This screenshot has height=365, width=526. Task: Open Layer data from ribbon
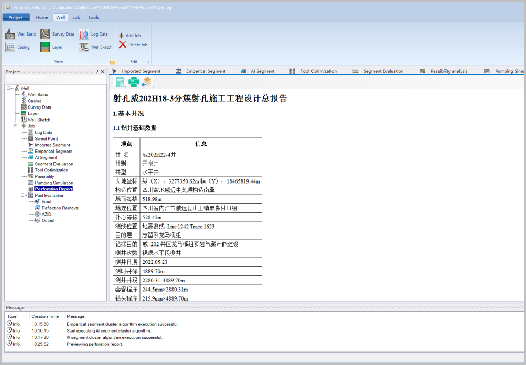click(51, 47)
